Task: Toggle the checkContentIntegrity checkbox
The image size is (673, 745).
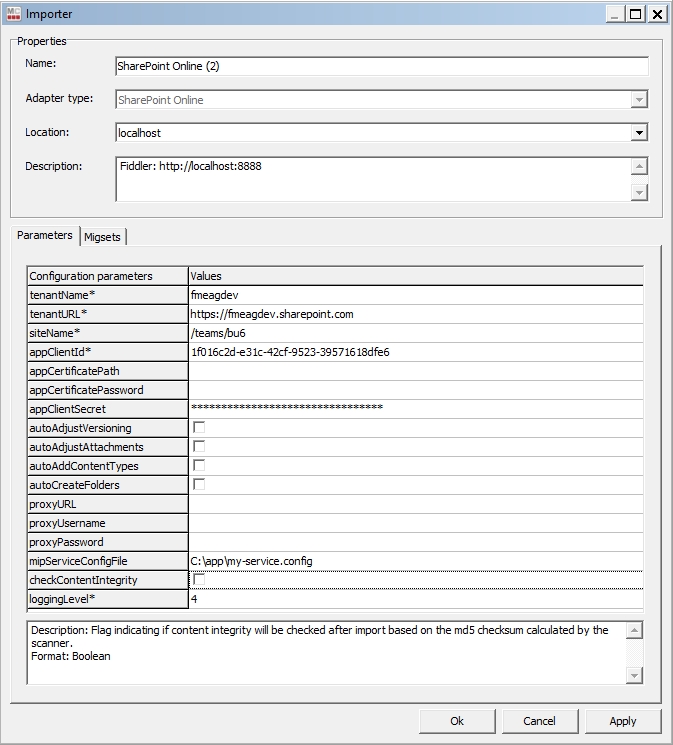Action: coord(199,580)
